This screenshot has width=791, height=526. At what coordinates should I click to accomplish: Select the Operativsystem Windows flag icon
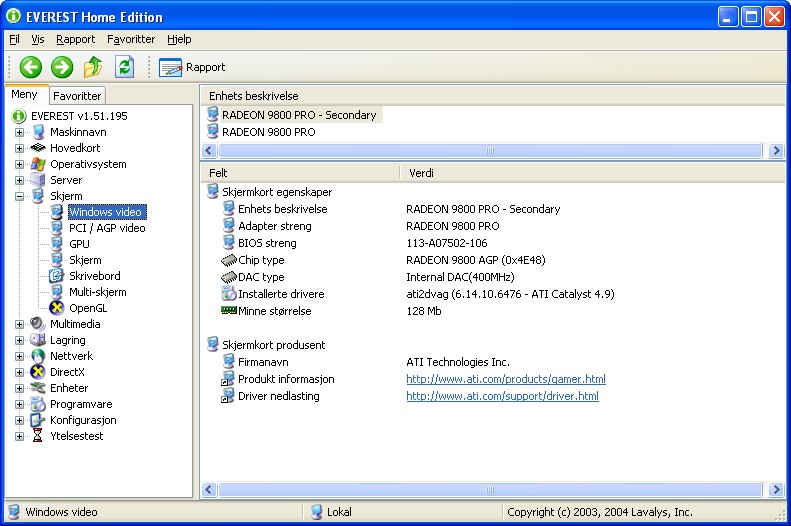coord(38,164)
